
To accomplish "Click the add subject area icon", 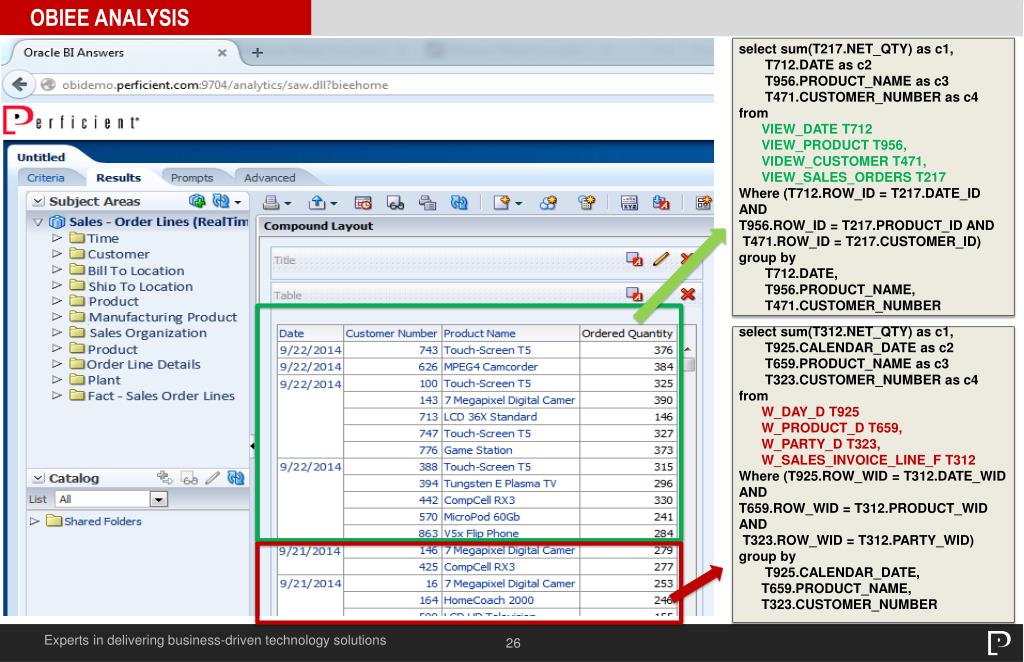I will 197,201.
